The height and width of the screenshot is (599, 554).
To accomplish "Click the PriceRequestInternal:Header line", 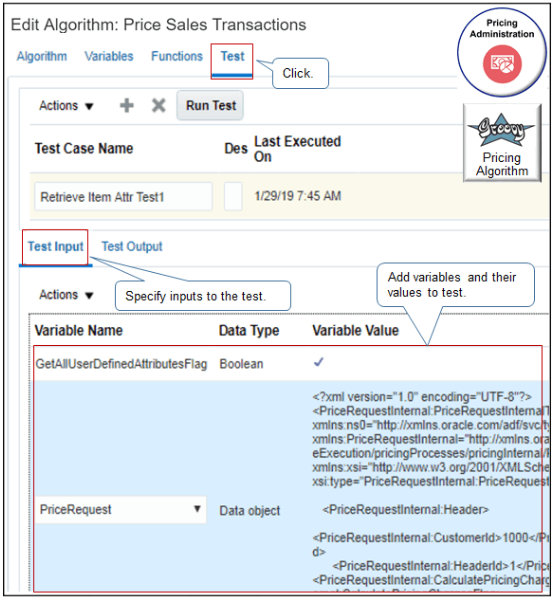I will point(406,509).
